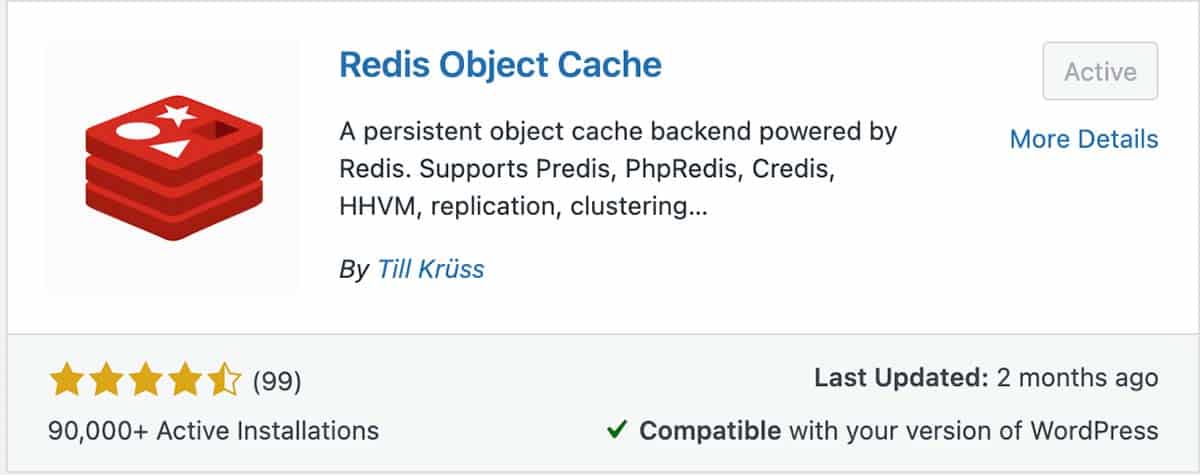Visit author Till Krüss link
The image size is (1200, 475).
[x=430, y=269]
